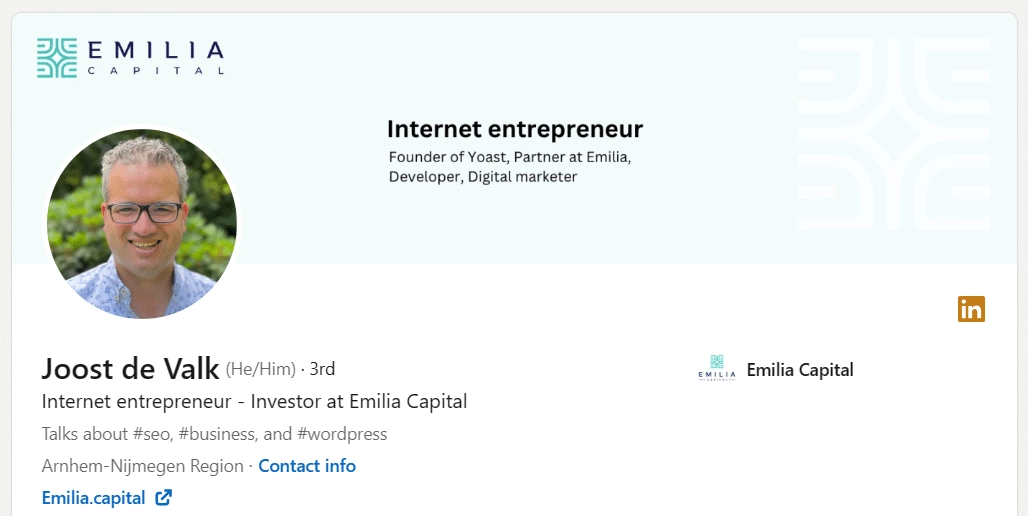Click the teal Emilia Capital logo in banner
Screen dimensions: 1028x516
[x=57, y=58]
